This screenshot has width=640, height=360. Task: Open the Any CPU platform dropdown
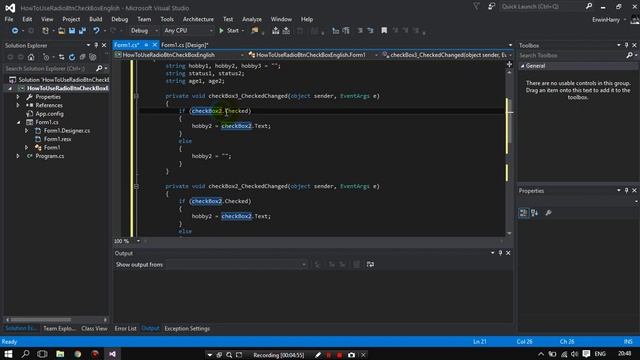pyautogui.click(x=188, y=31)
